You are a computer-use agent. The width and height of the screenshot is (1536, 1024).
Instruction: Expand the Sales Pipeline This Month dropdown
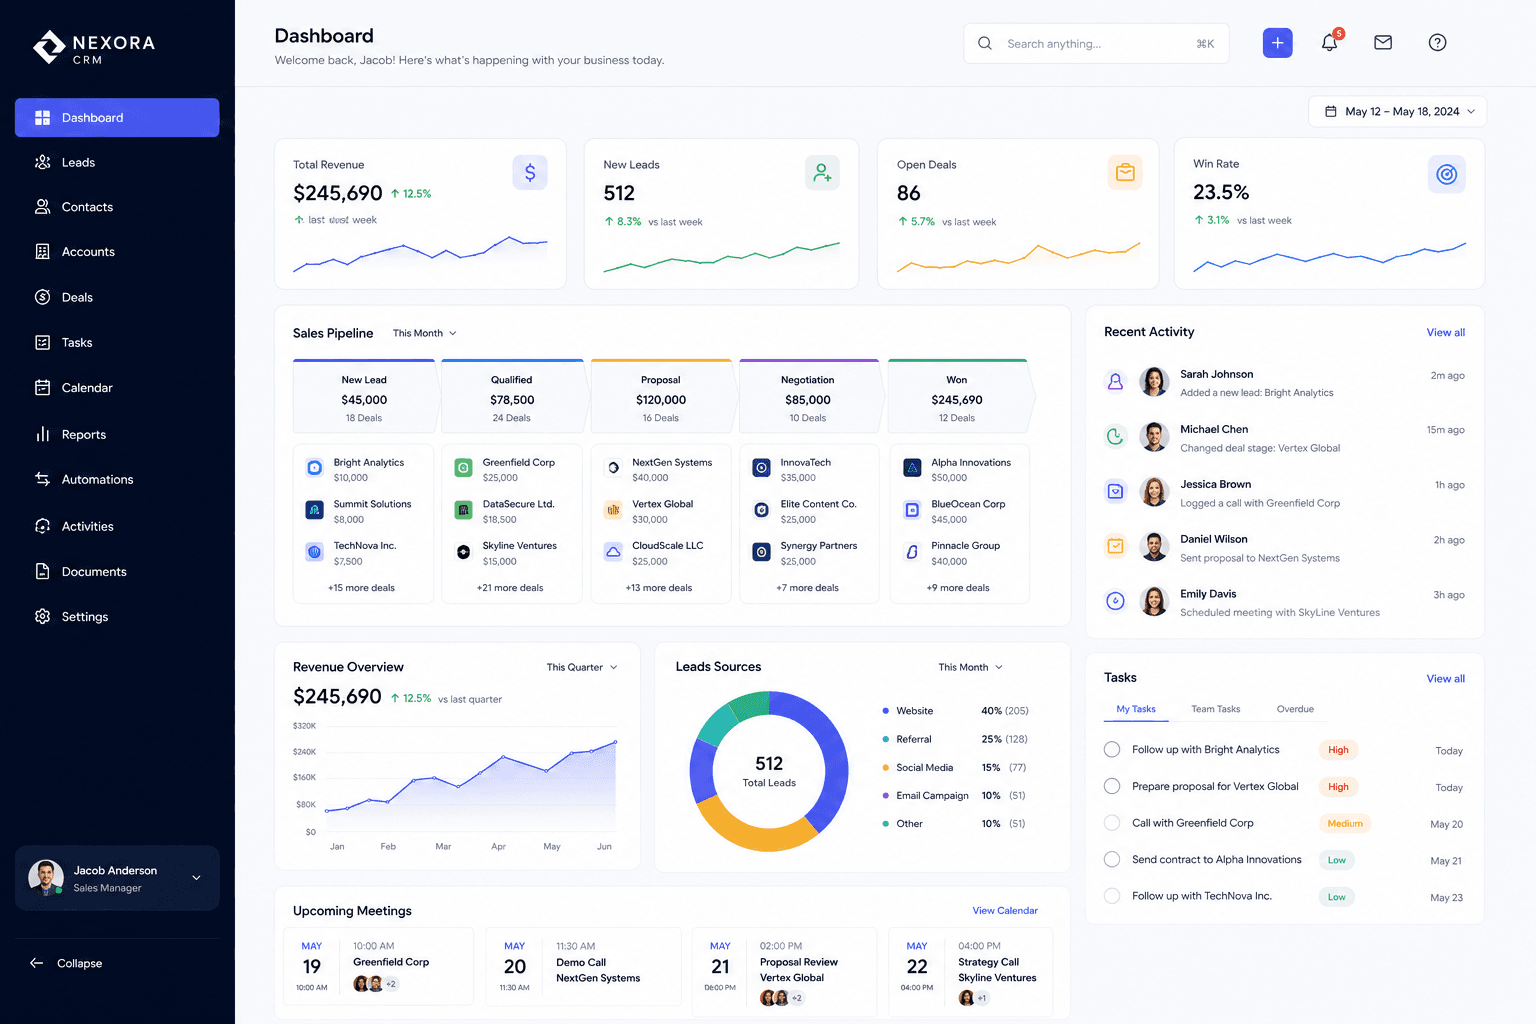coord(424,333)
